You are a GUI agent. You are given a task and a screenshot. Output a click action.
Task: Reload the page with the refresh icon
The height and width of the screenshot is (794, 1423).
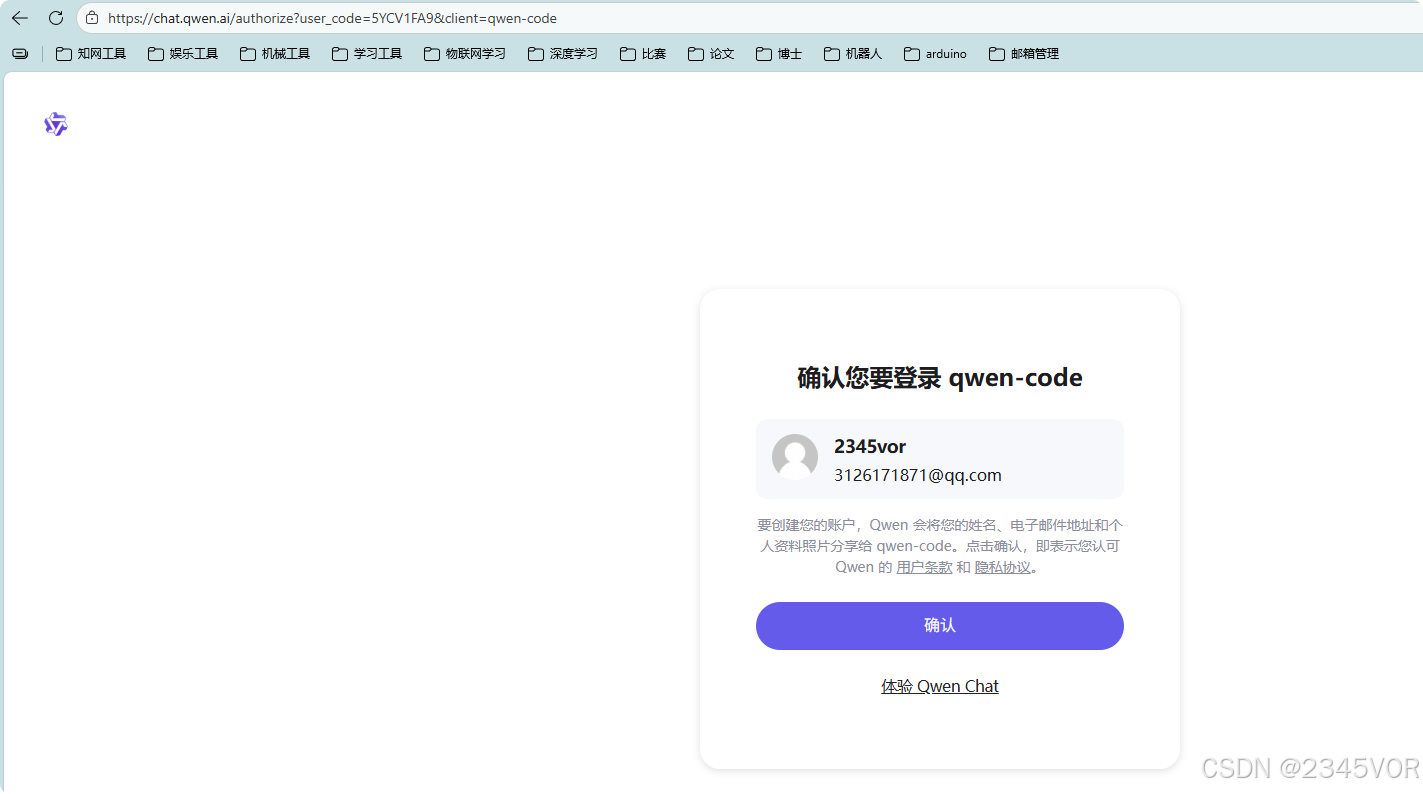click(55, 17)
